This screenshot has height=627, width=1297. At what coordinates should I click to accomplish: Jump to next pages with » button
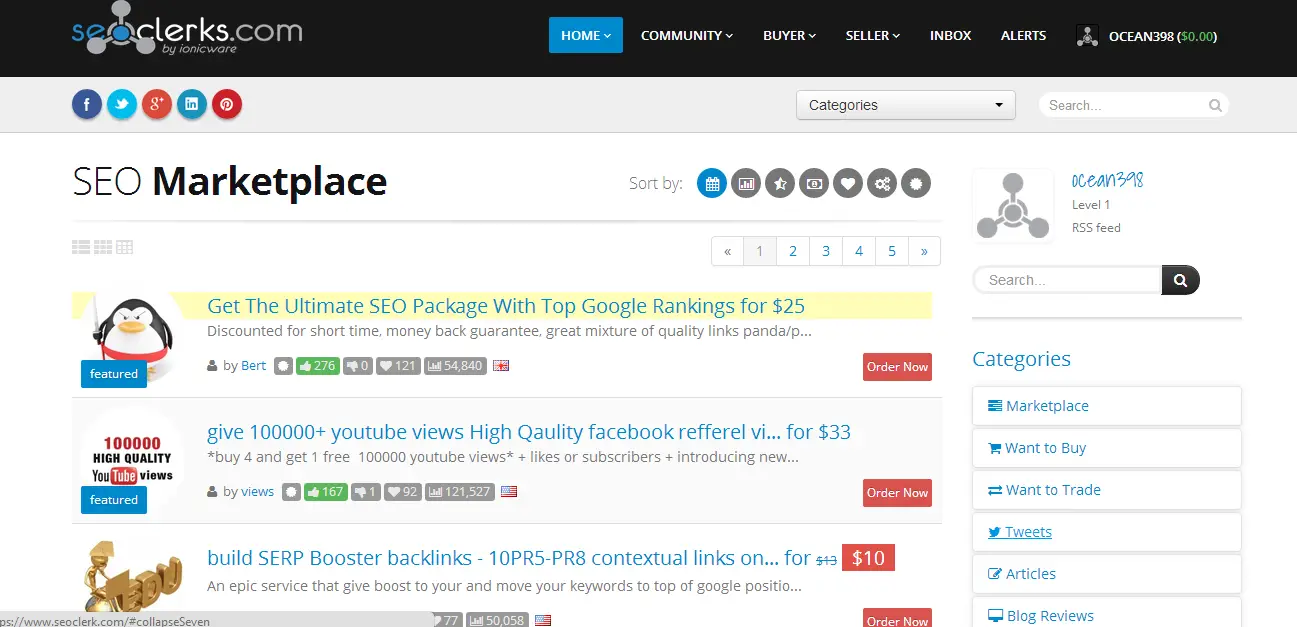[924, 251]
